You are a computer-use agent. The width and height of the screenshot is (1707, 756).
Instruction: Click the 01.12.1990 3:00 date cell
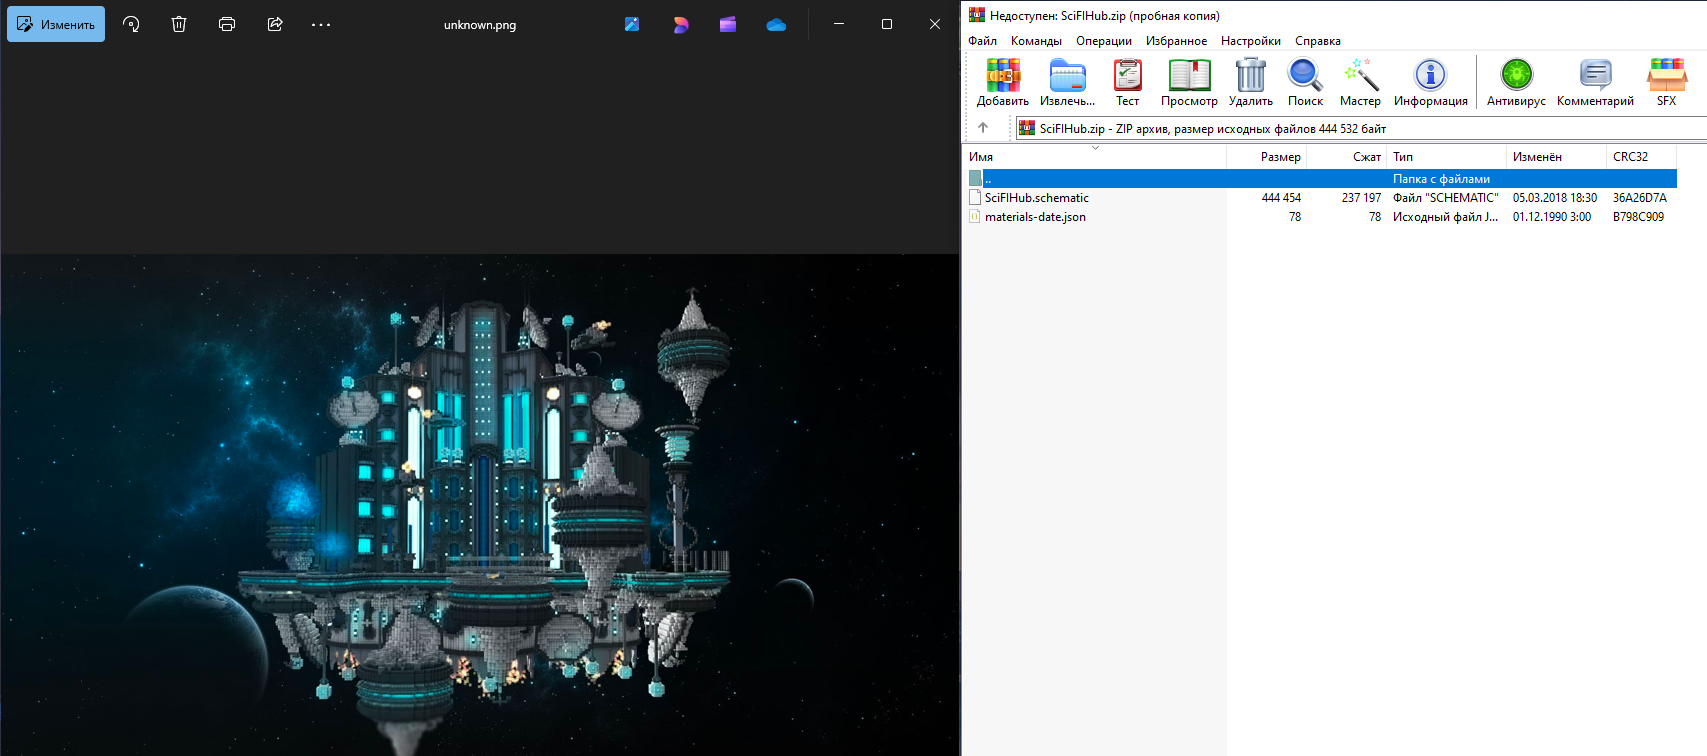pos(1551,217)
